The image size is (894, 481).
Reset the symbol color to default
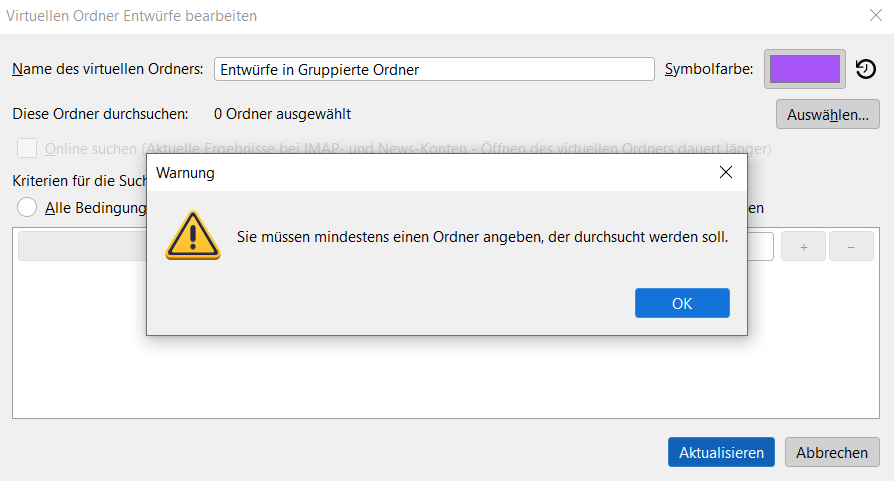[866, 70]
